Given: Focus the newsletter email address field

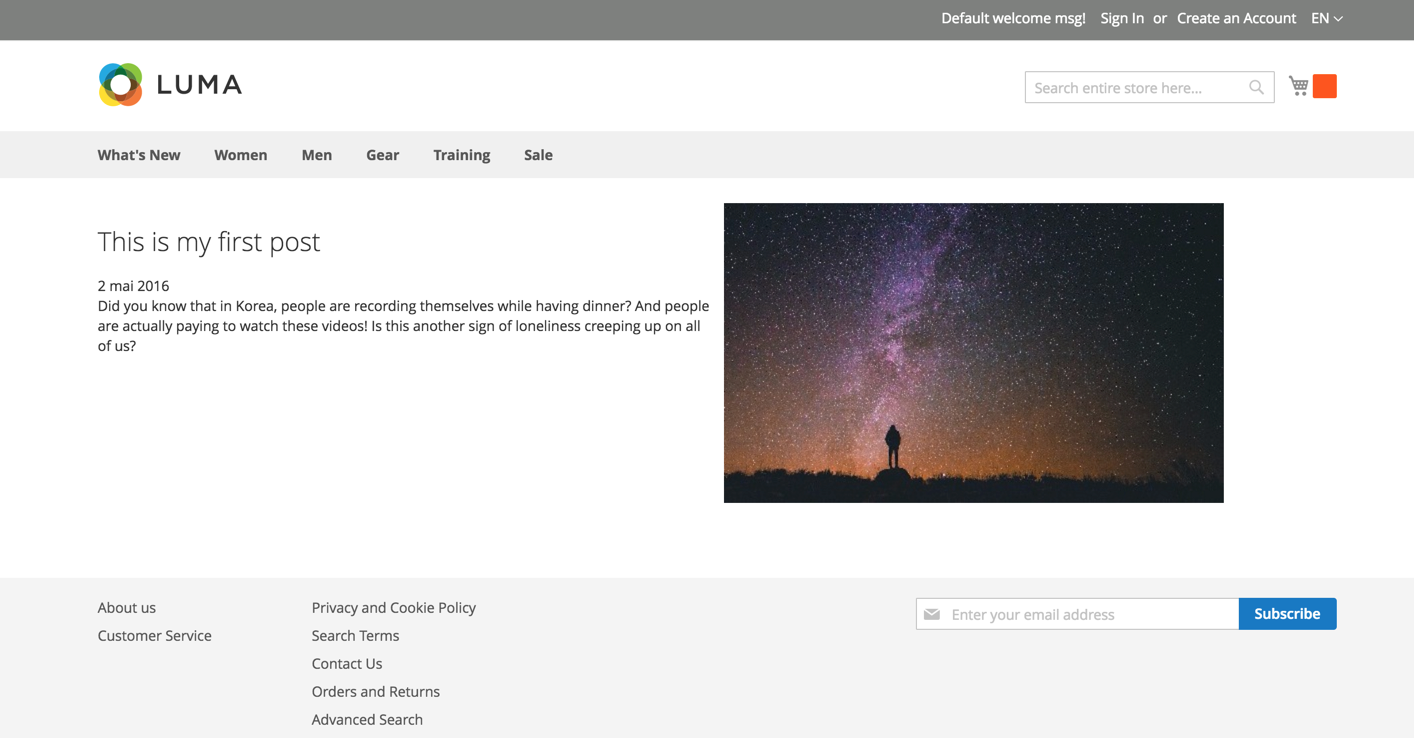Looking at the screenshot, I should click(1077, 614).
